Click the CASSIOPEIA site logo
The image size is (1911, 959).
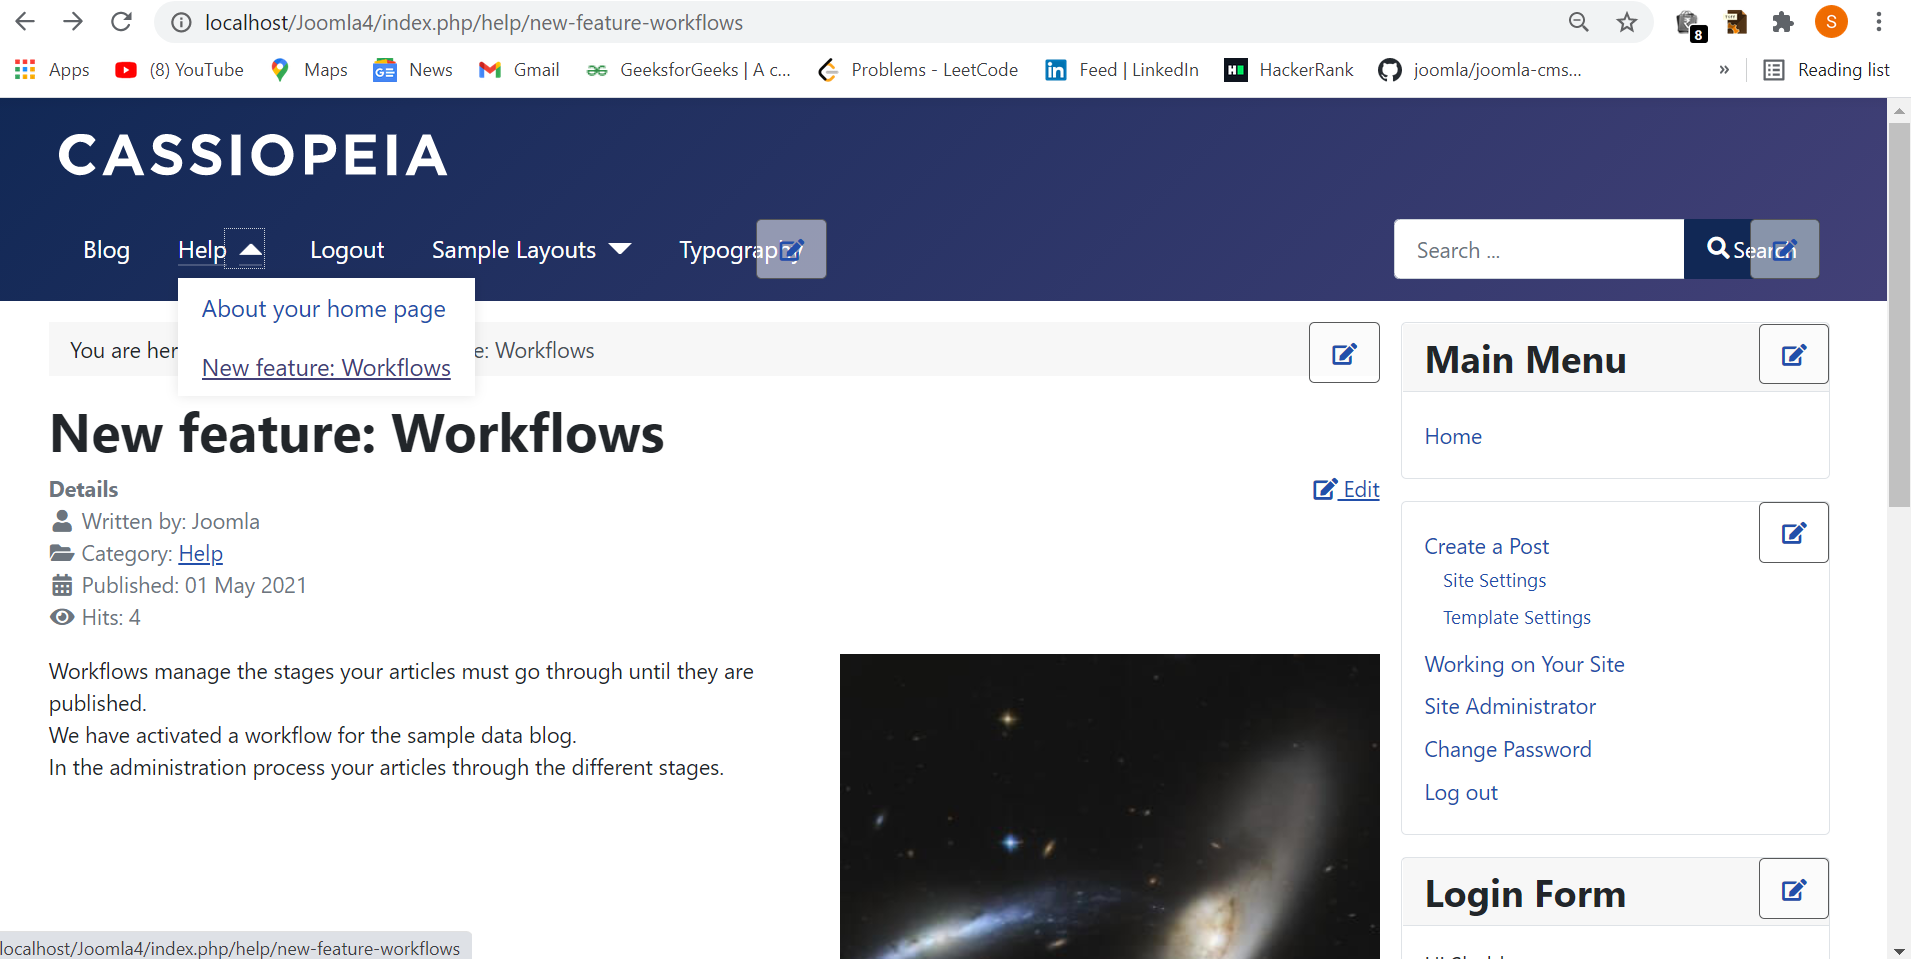(x=252, y=156)
